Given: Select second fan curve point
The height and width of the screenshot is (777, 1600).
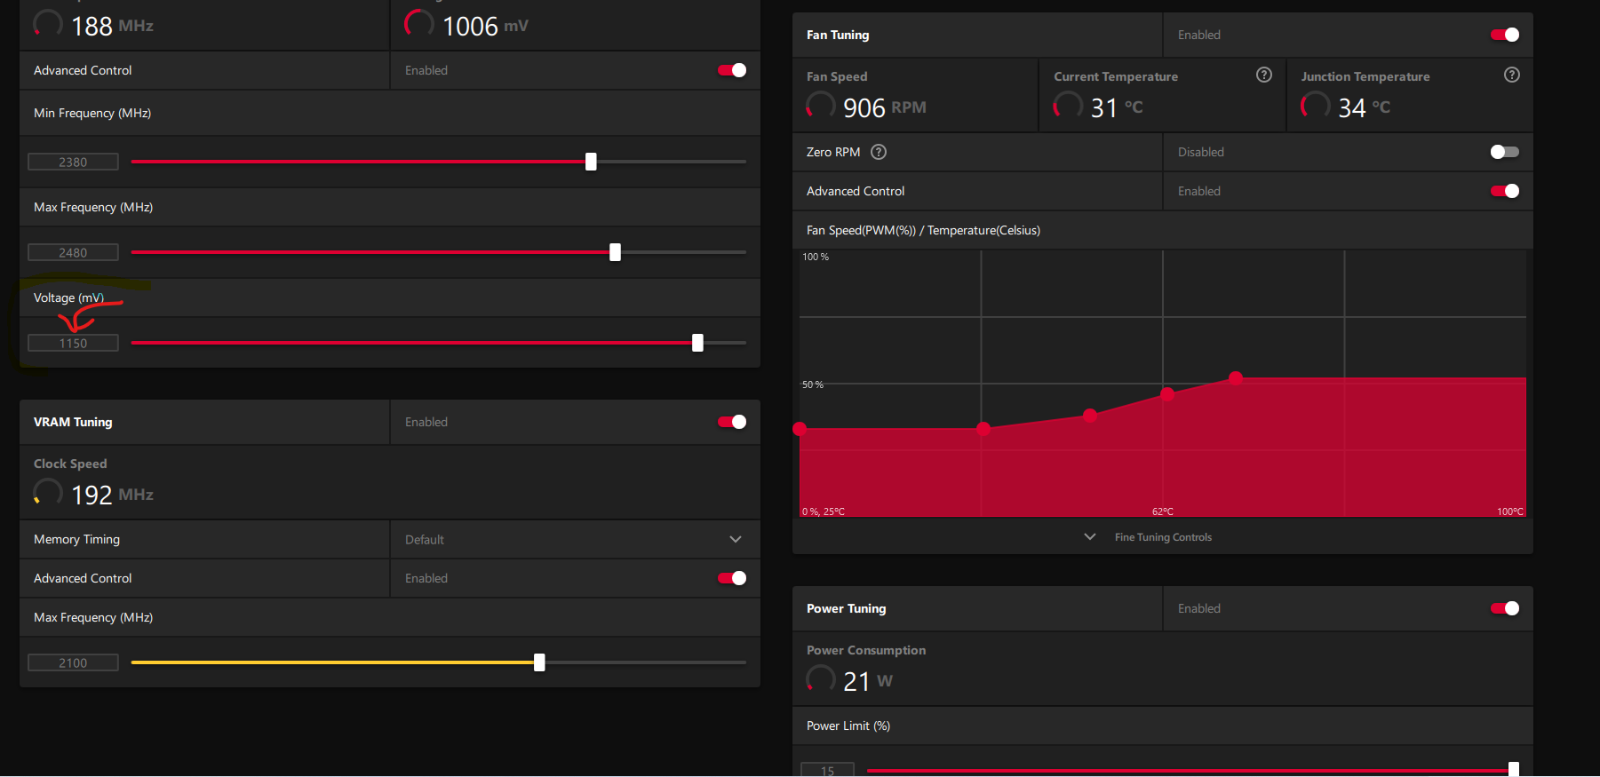Looking at the screenshot, I should [x=984, y=429].
